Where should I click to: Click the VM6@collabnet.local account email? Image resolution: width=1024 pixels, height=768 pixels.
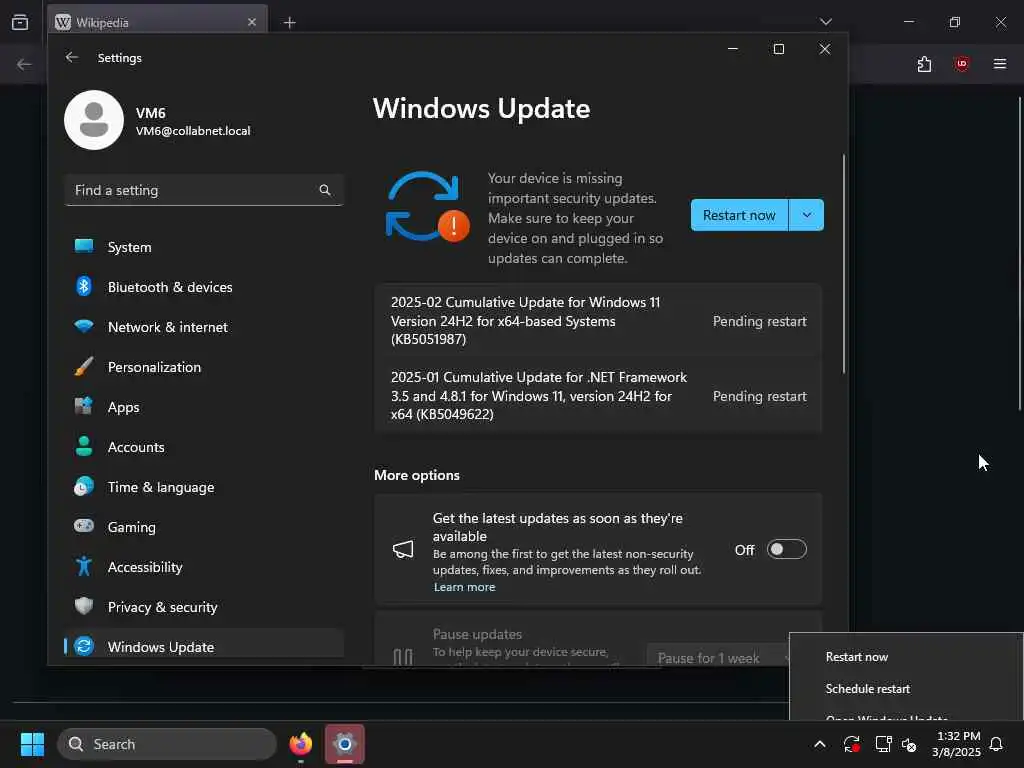[193, 131]
